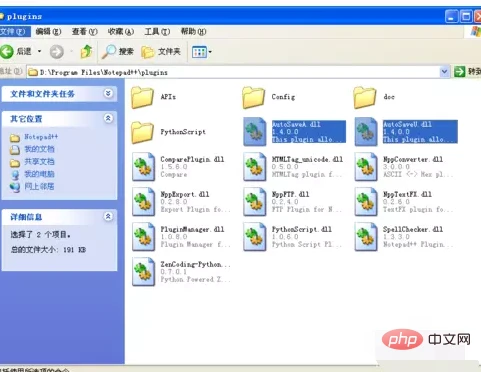Go up one folder level
The width and height of the screenshot is (481, 372).
86,52
